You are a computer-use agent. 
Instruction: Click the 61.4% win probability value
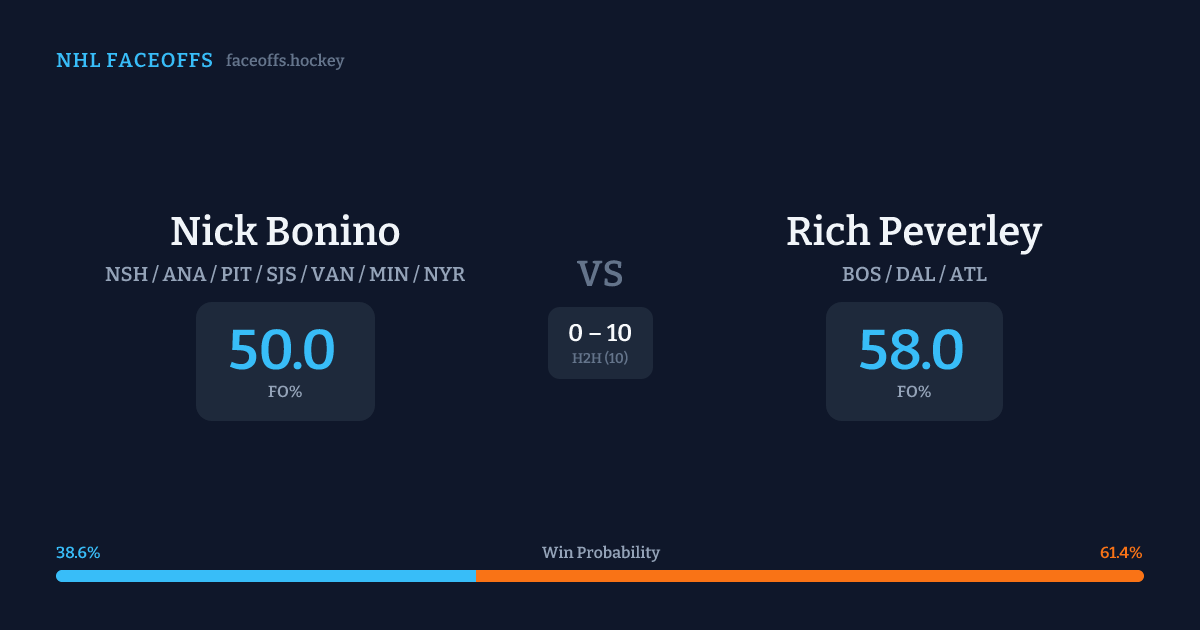click(1121, 553)
